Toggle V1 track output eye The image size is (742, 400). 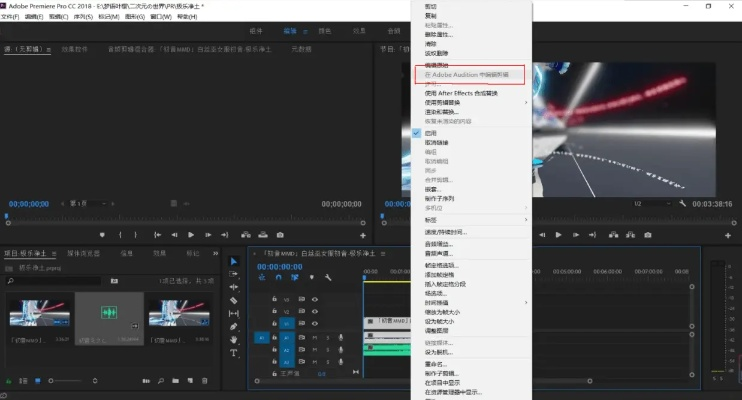[315, 323]
